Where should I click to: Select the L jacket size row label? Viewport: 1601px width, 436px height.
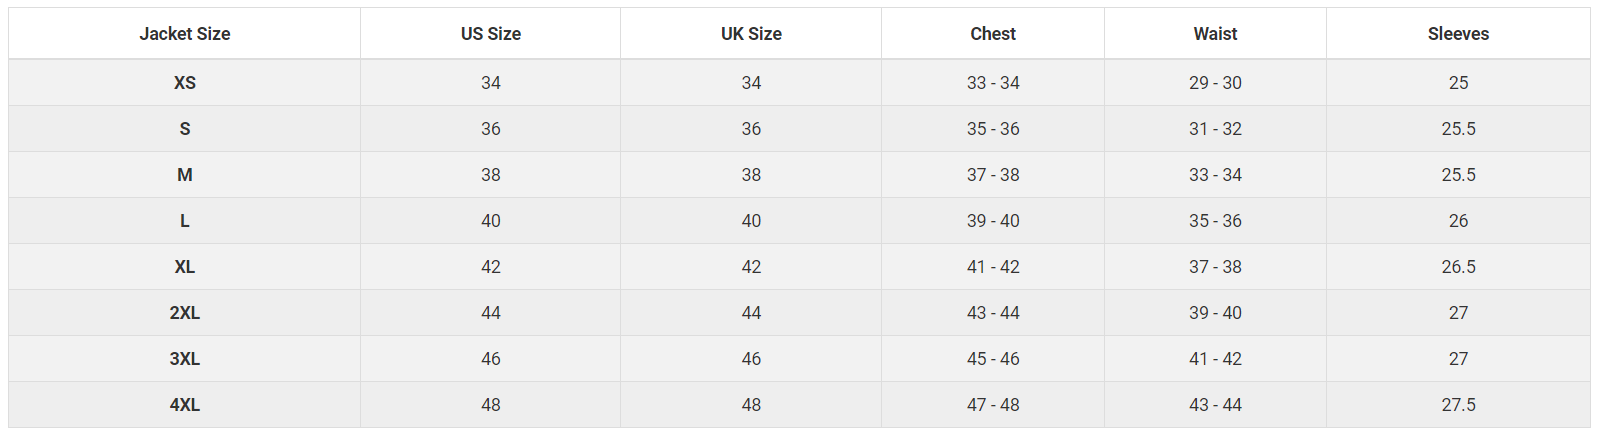point(185,221)
